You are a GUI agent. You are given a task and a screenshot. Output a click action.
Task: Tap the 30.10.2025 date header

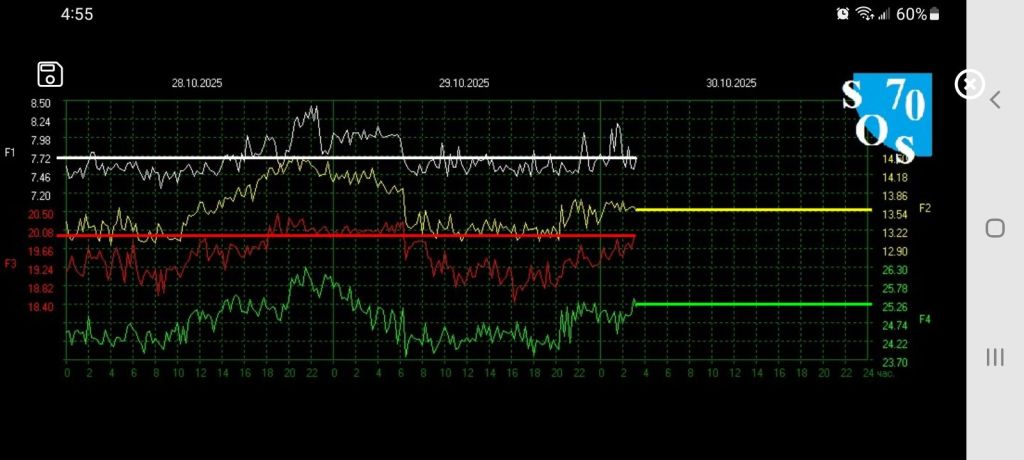(731, 84)
